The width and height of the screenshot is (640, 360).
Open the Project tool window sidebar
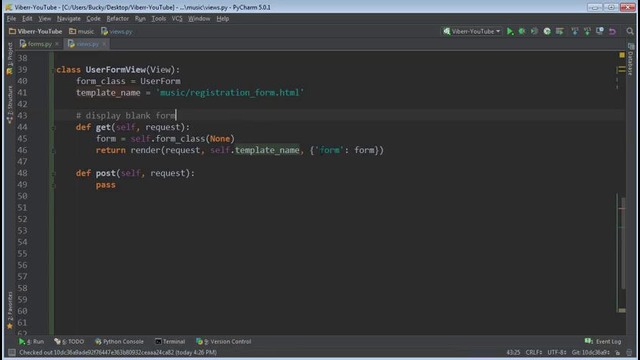point(9,58)
